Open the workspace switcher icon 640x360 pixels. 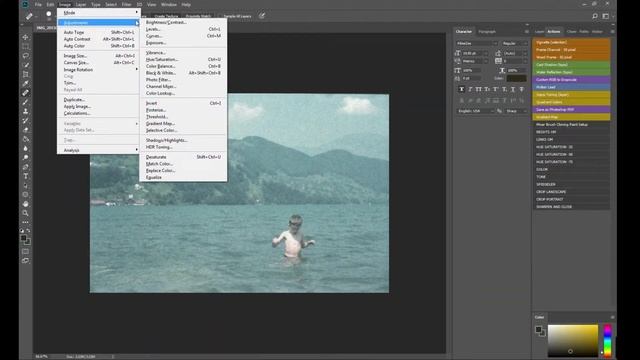(x=606, y=16)
